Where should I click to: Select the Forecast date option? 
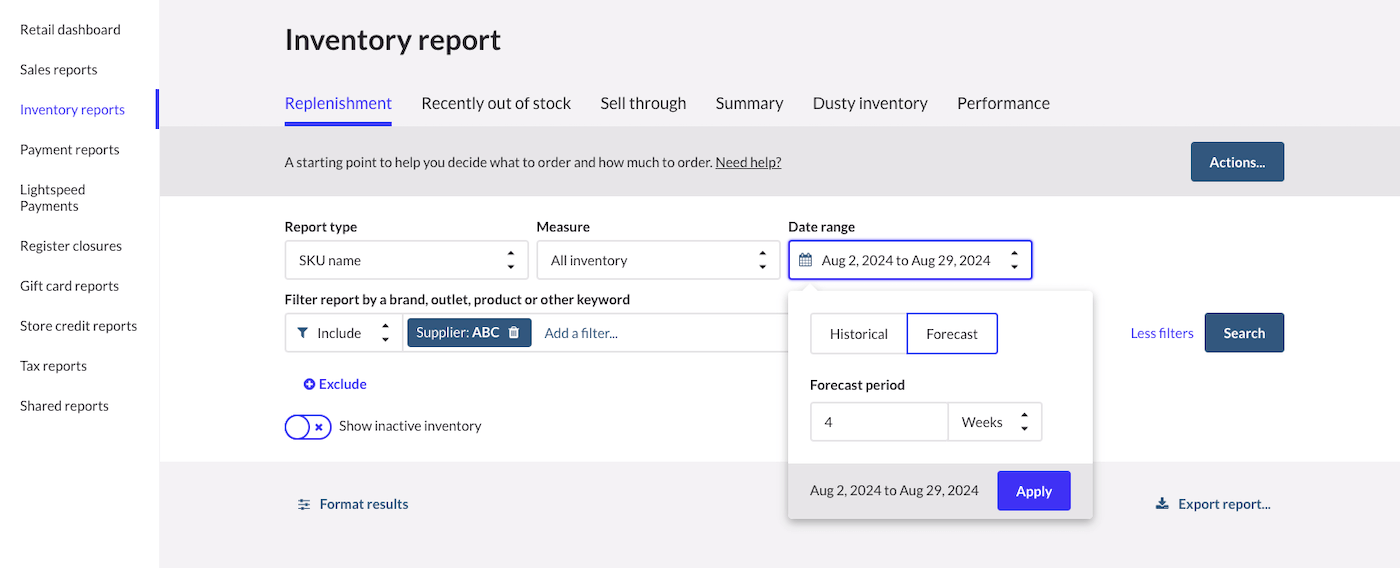point(952,334)
